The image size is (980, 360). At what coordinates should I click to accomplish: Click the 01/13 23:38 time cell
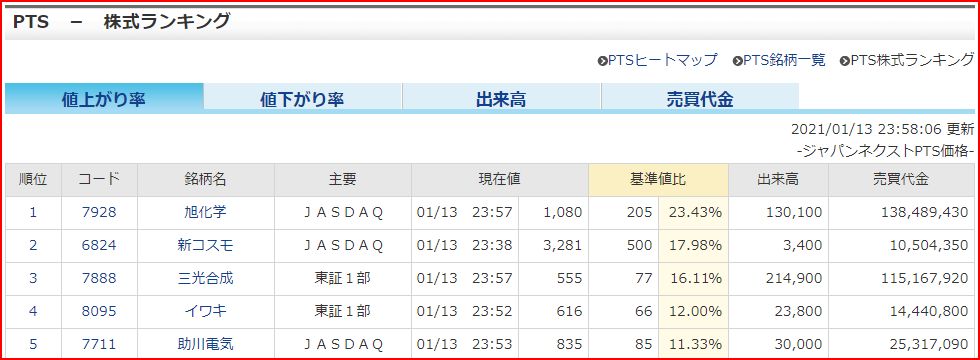coord(464,246)
